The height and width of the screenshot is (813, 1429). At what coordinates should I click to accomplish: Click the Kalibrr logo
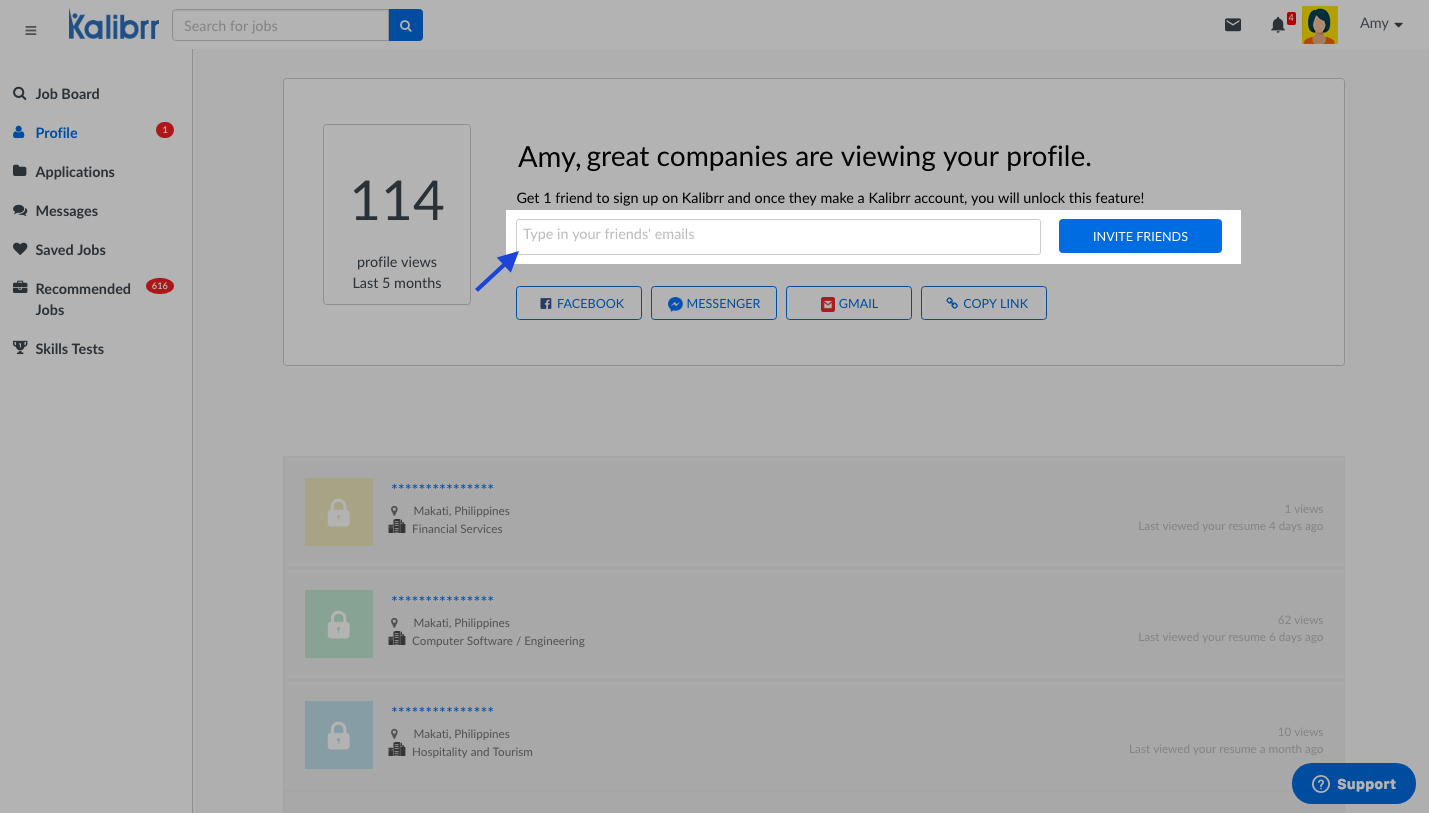113,26
